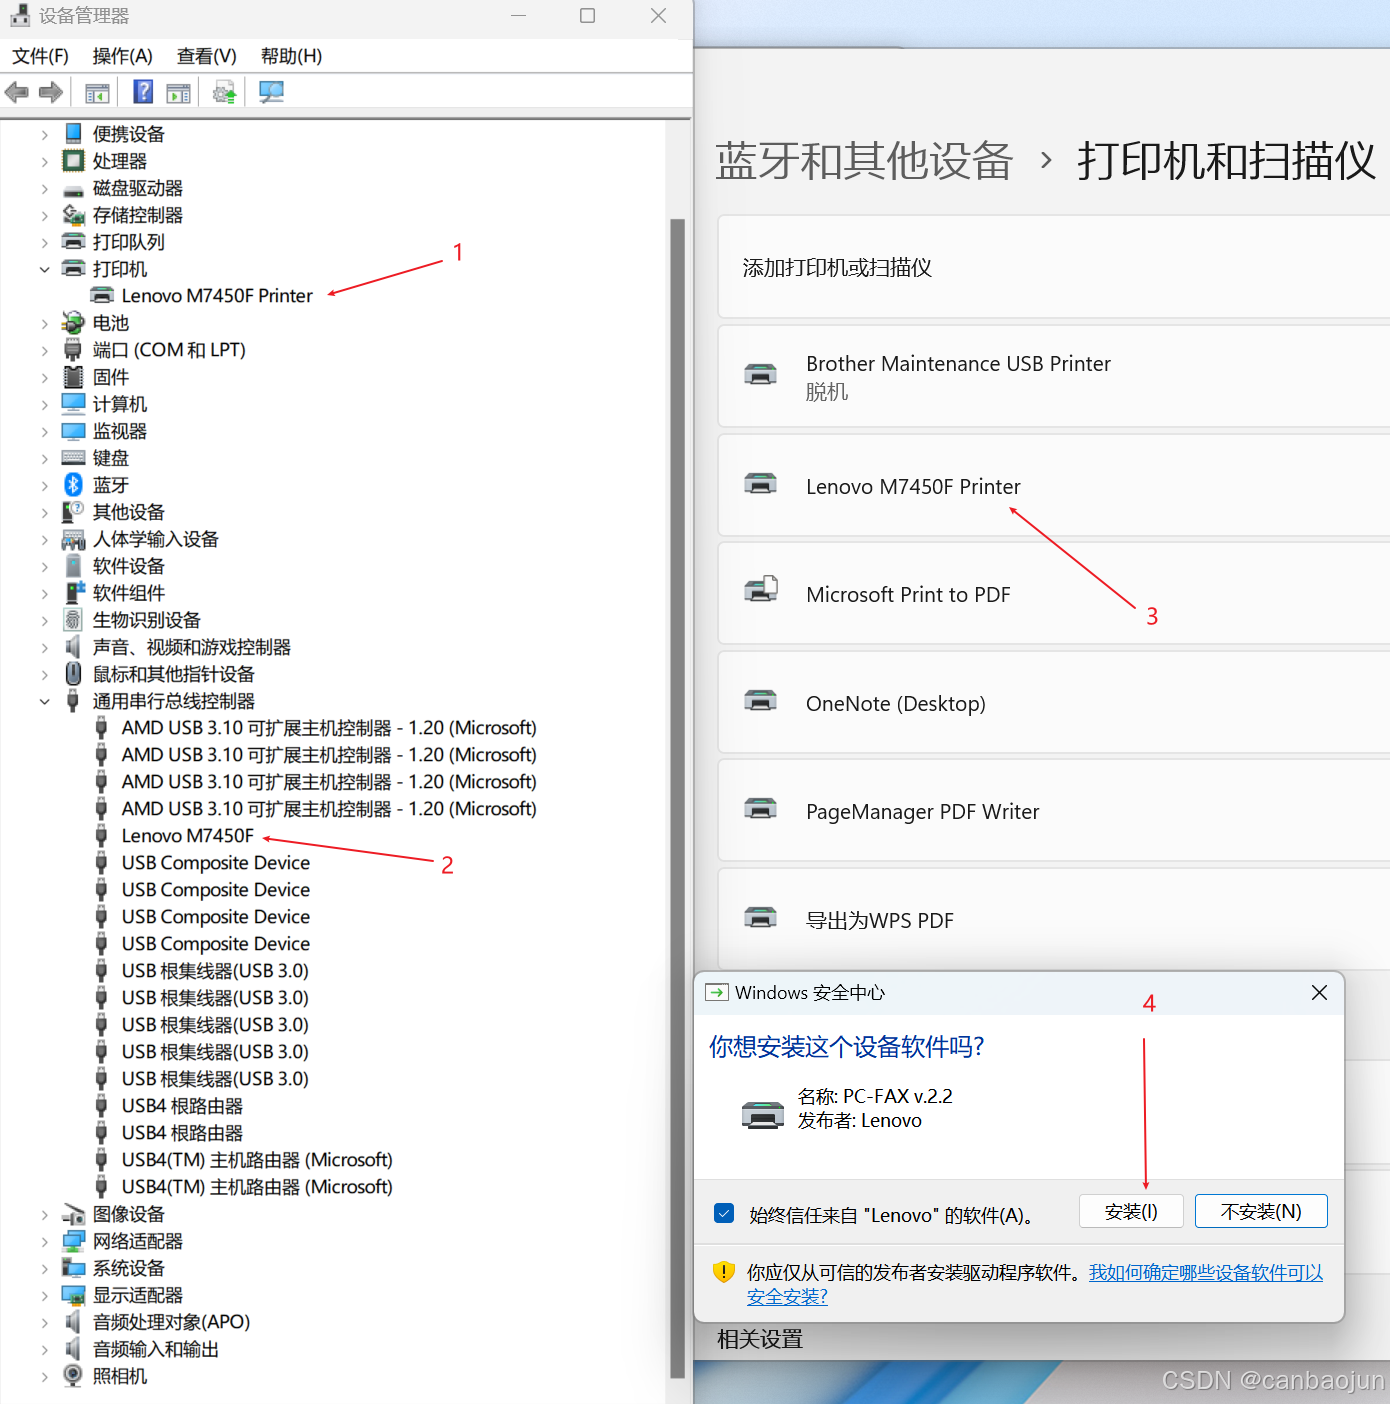Expand the 显示适配器 category
Image resolution: width=1390 pixels, height=1404 pixels.
pos(44,1295)
